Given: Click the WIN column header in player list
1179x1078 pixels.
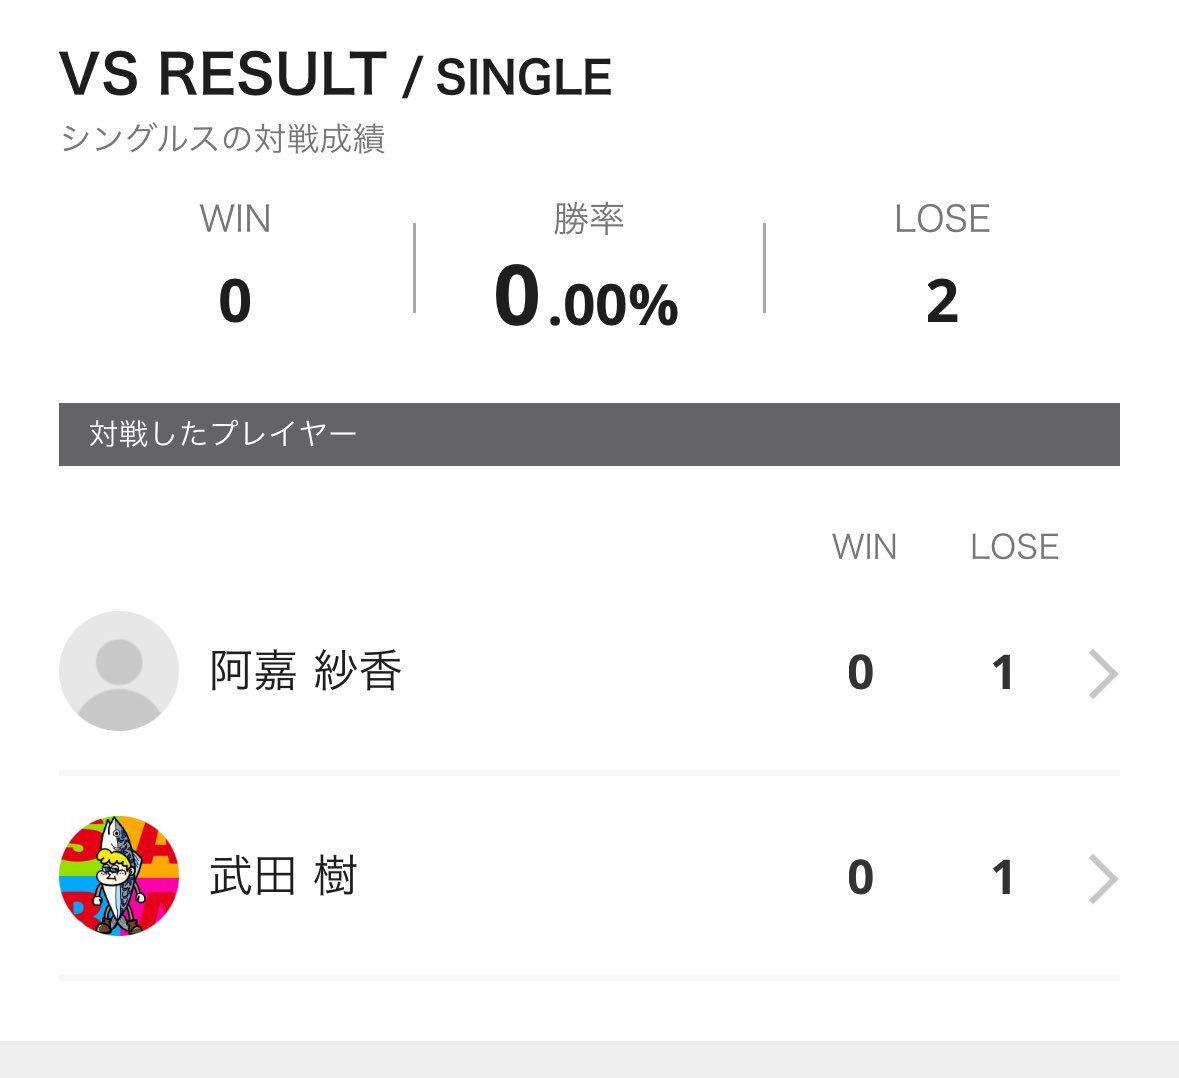Looking at the screenshot, I should click(864, 547).
